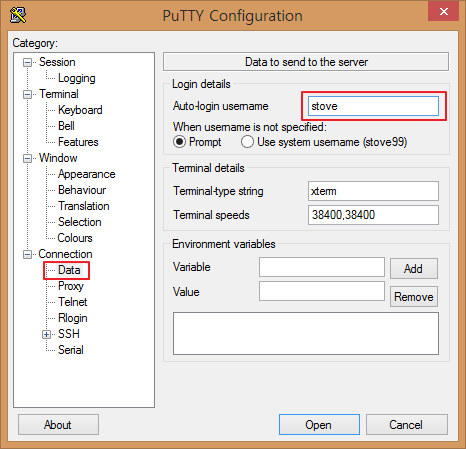
Task: Collapse the Terminal tree node
Action: [x=27, y=94]
